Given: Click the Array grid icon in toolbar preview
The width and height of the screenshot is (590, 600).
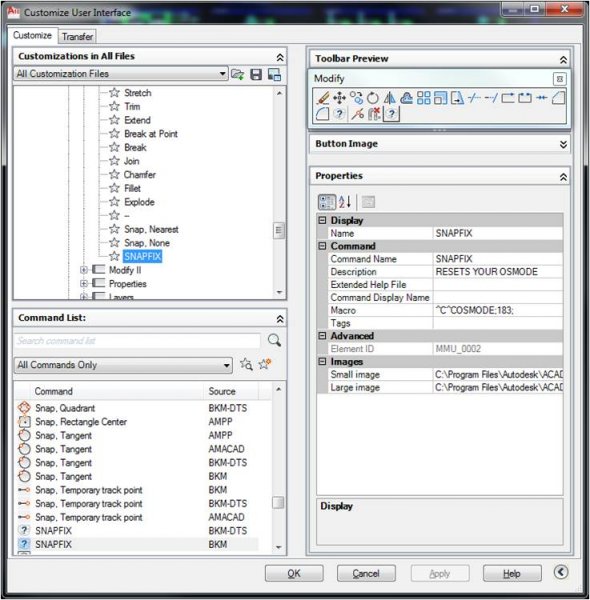Looking at the screenshot, I should click(424, 98).
